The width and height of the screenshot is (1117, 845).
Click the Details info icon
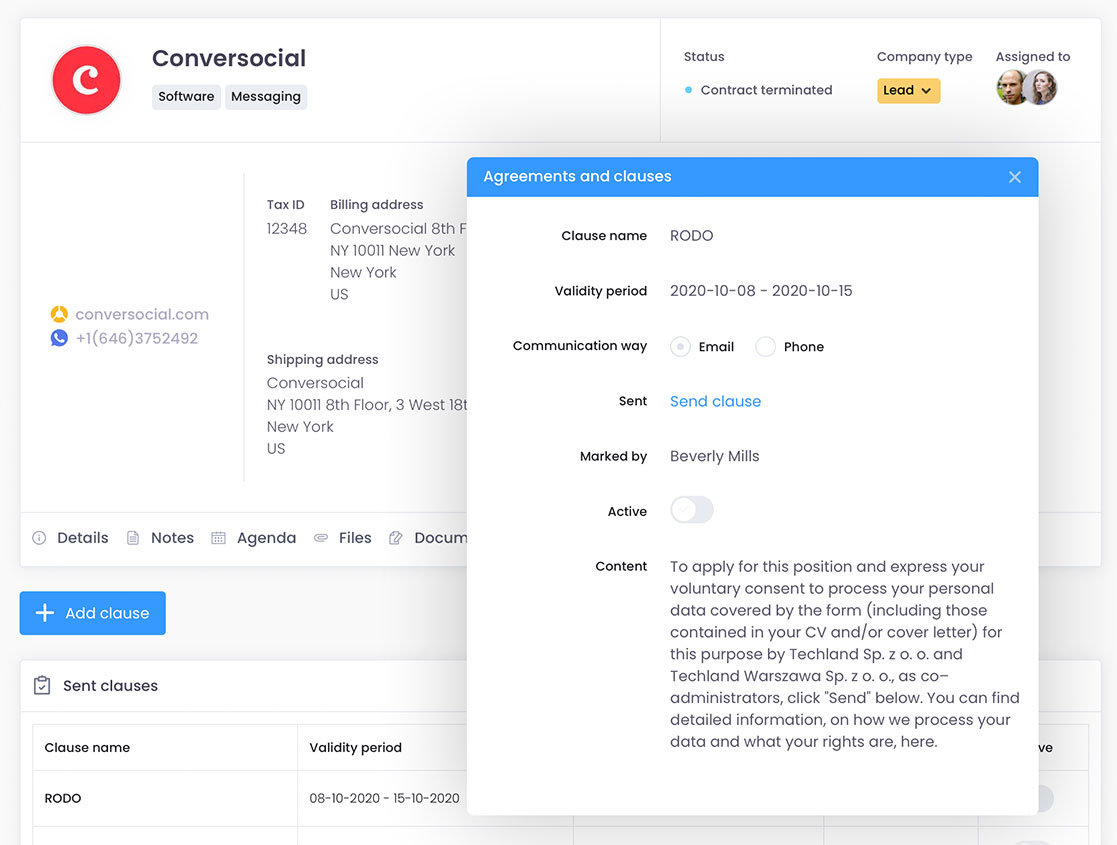39,538
